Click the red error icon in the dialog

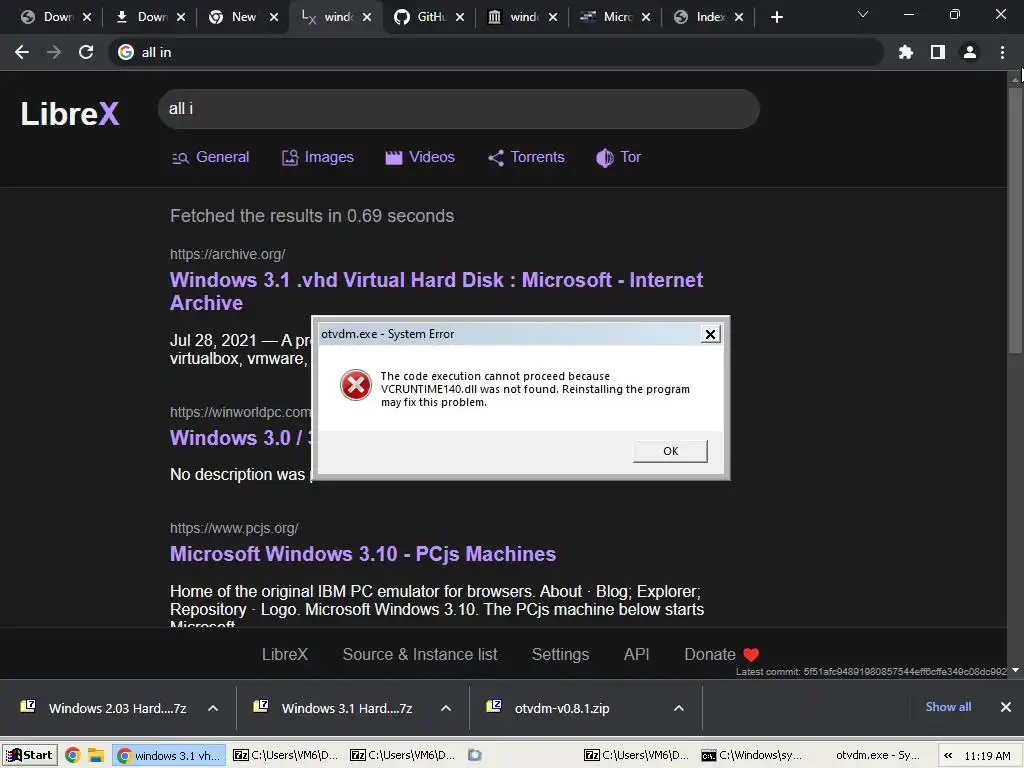(x=356, y=385)
